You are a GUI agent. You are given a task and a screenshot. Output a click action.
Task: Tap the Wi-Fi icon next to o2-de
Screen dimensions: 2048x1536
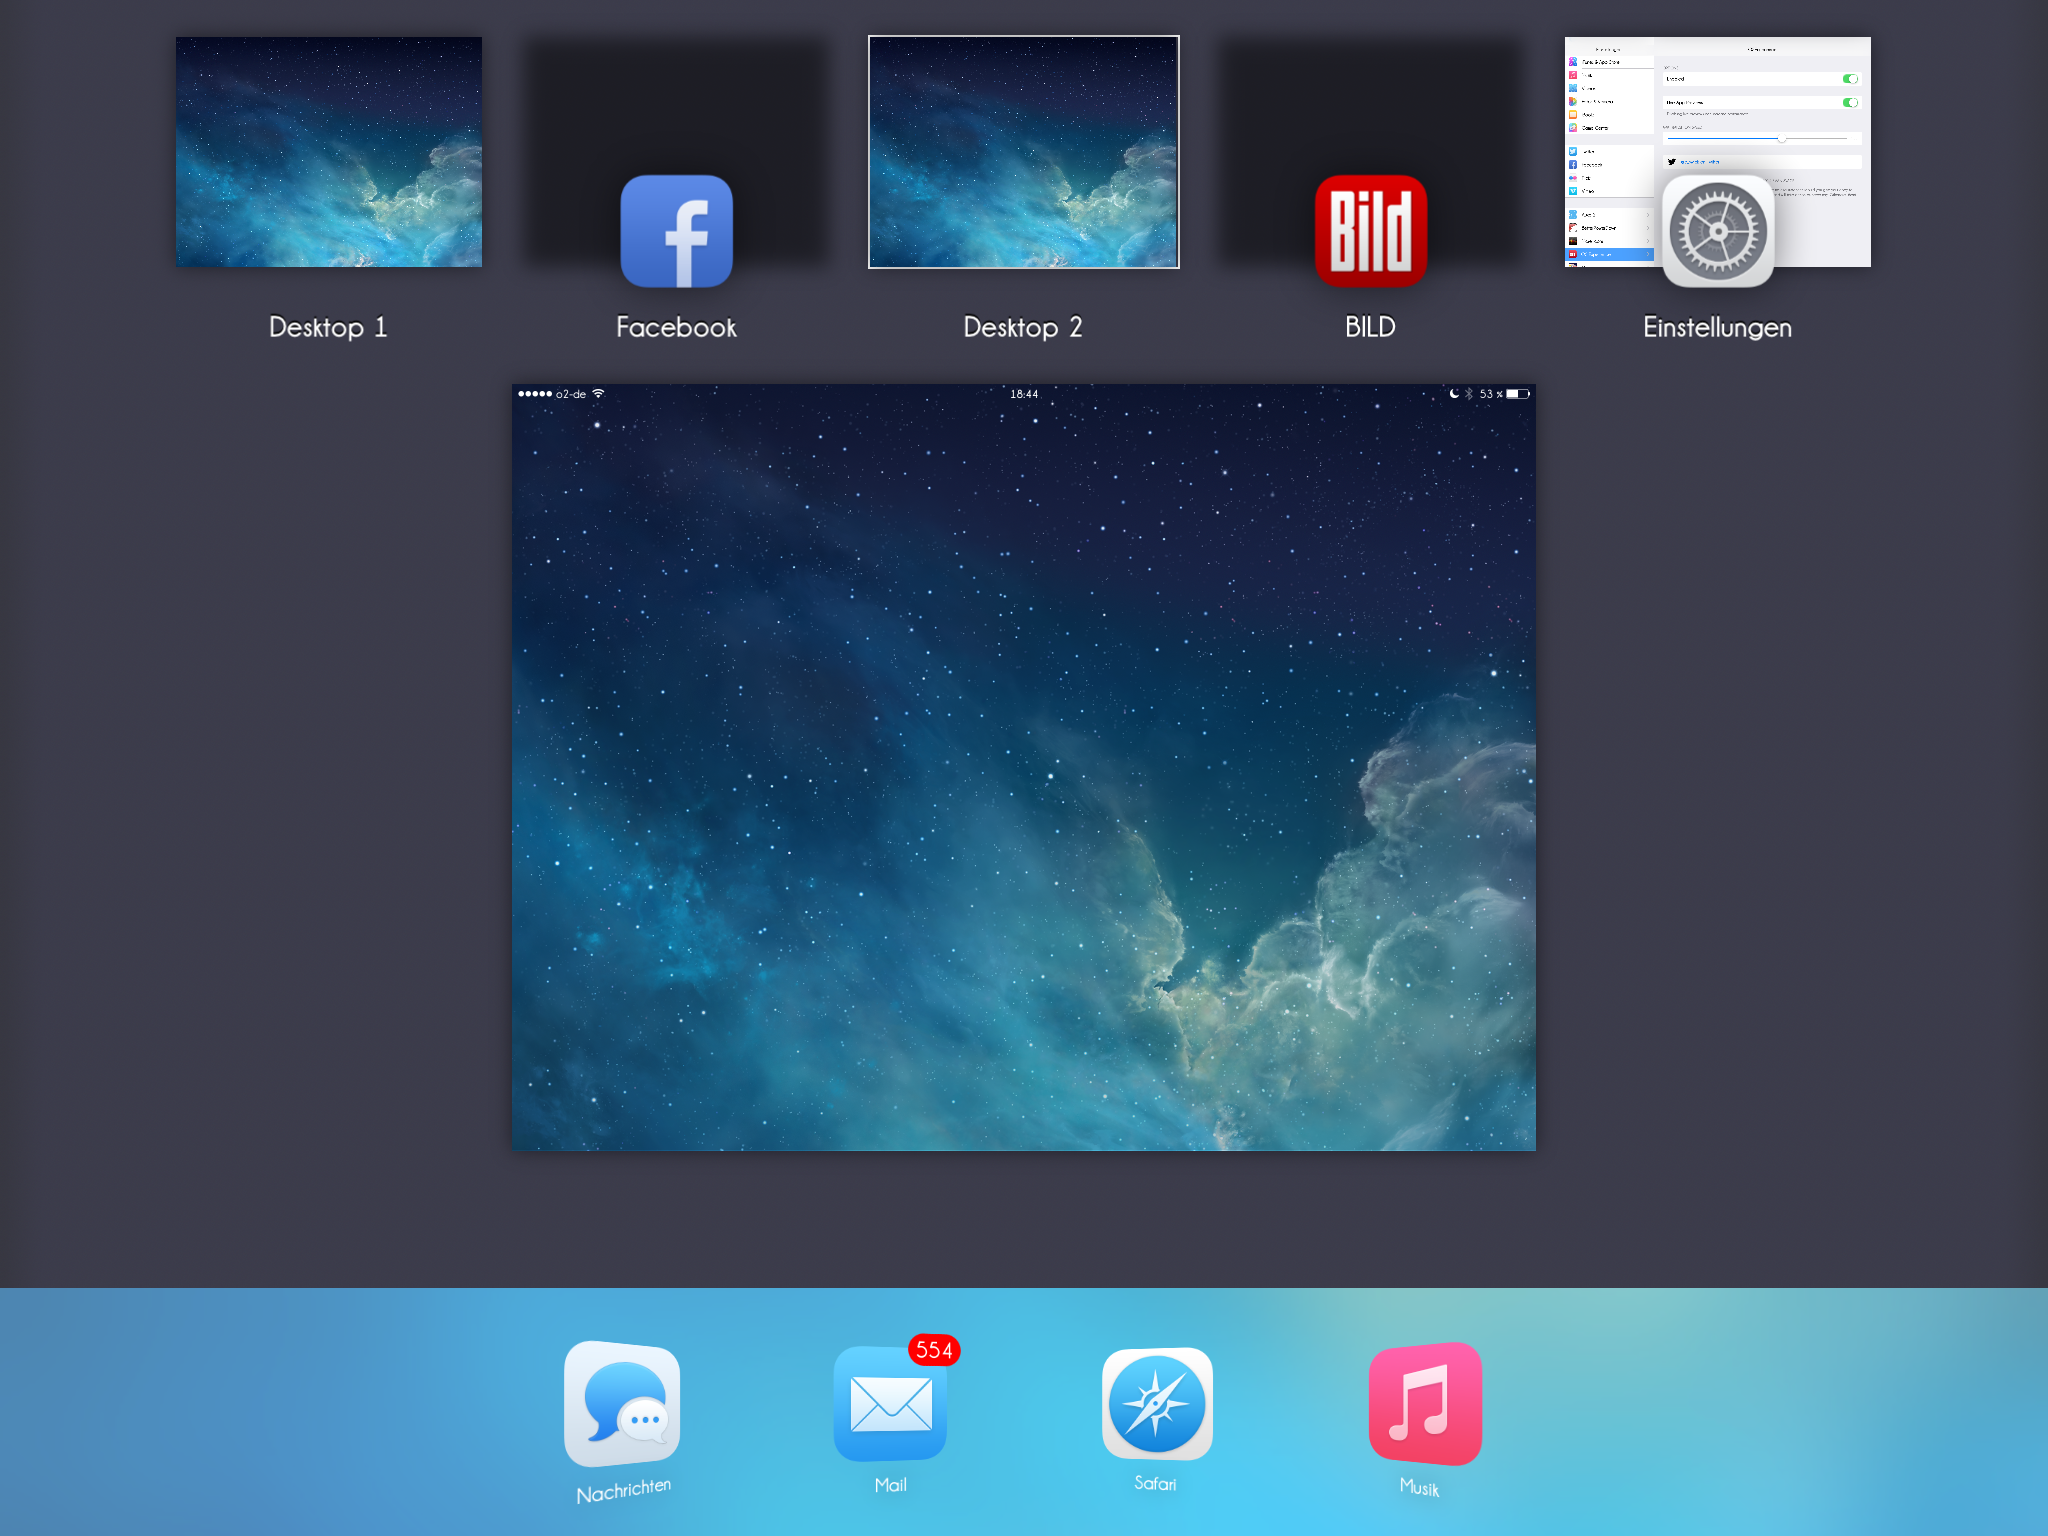(598, 394)
